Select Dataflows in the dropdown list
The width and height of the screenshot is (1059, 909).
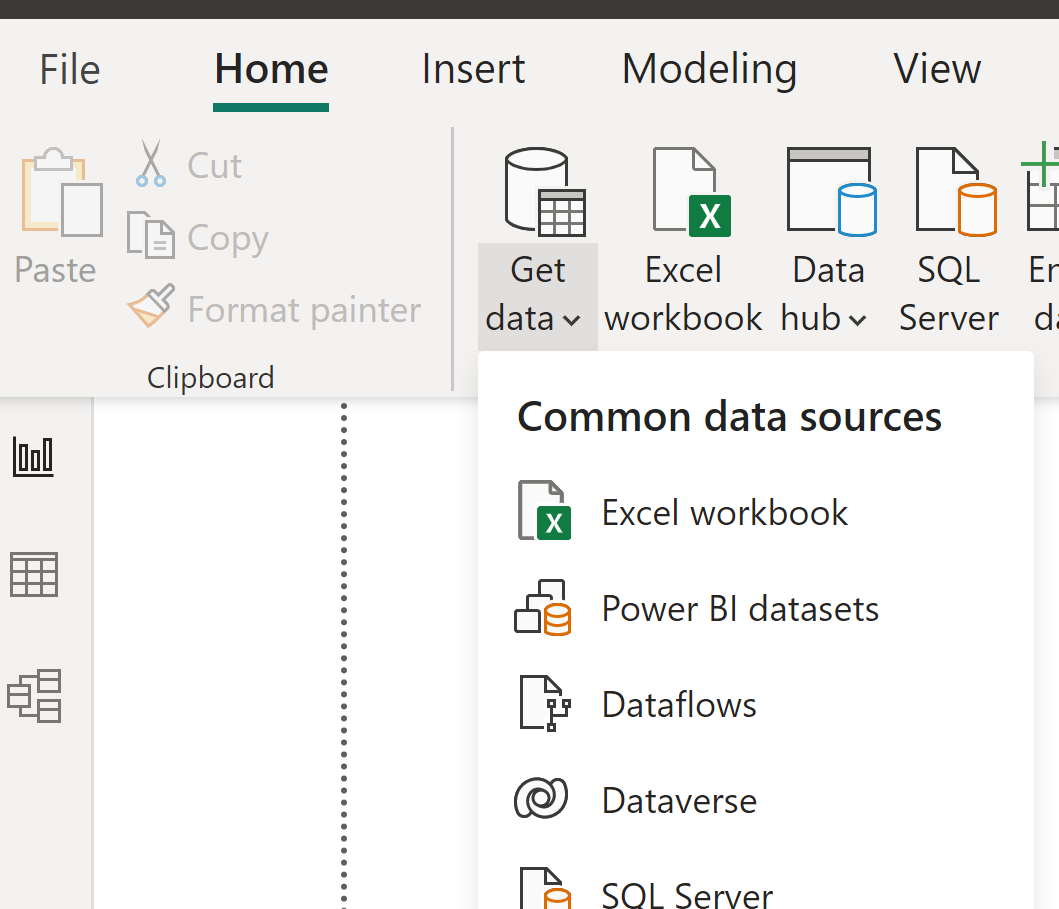pyautogui.click(x=679, y=704)
